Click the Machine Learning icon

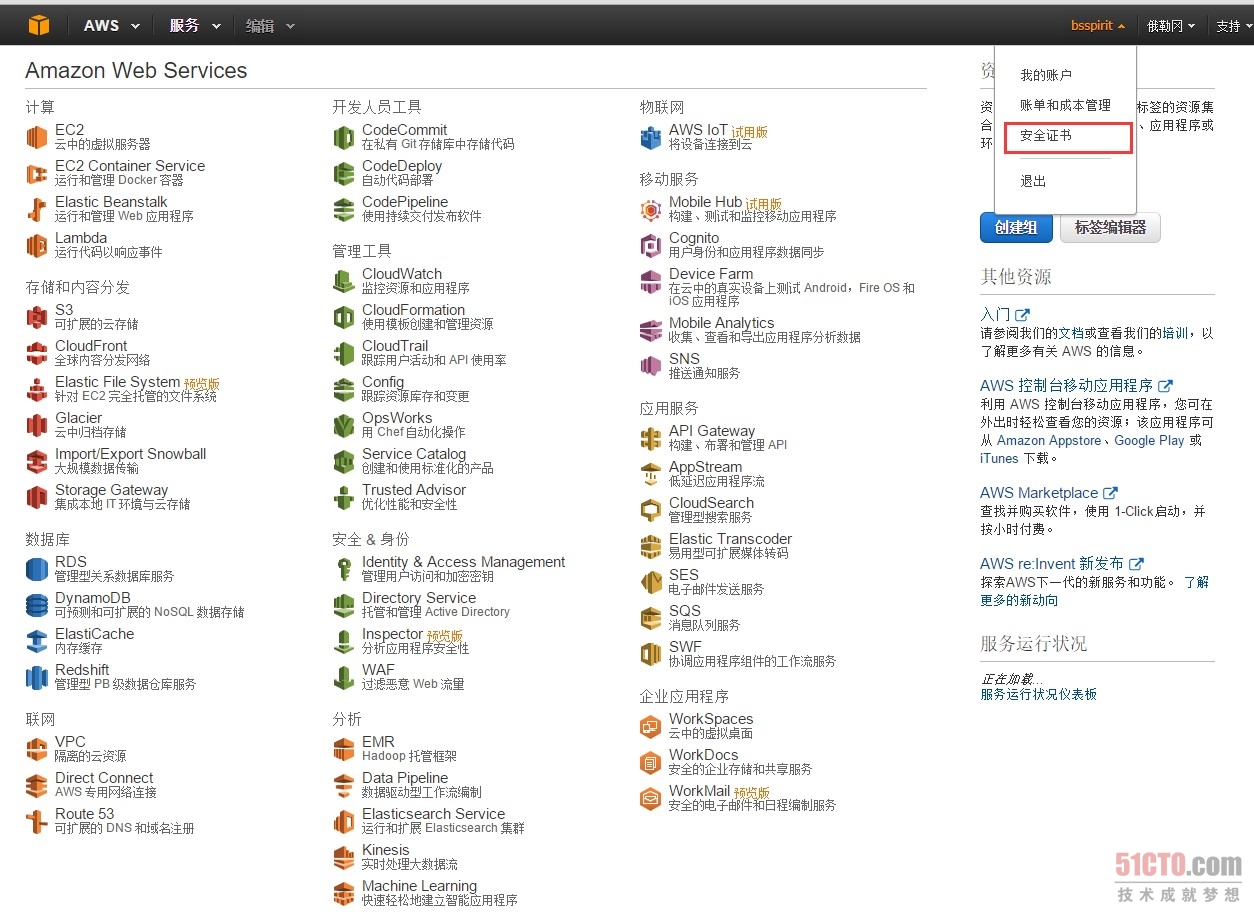click(x=344, y=893)
